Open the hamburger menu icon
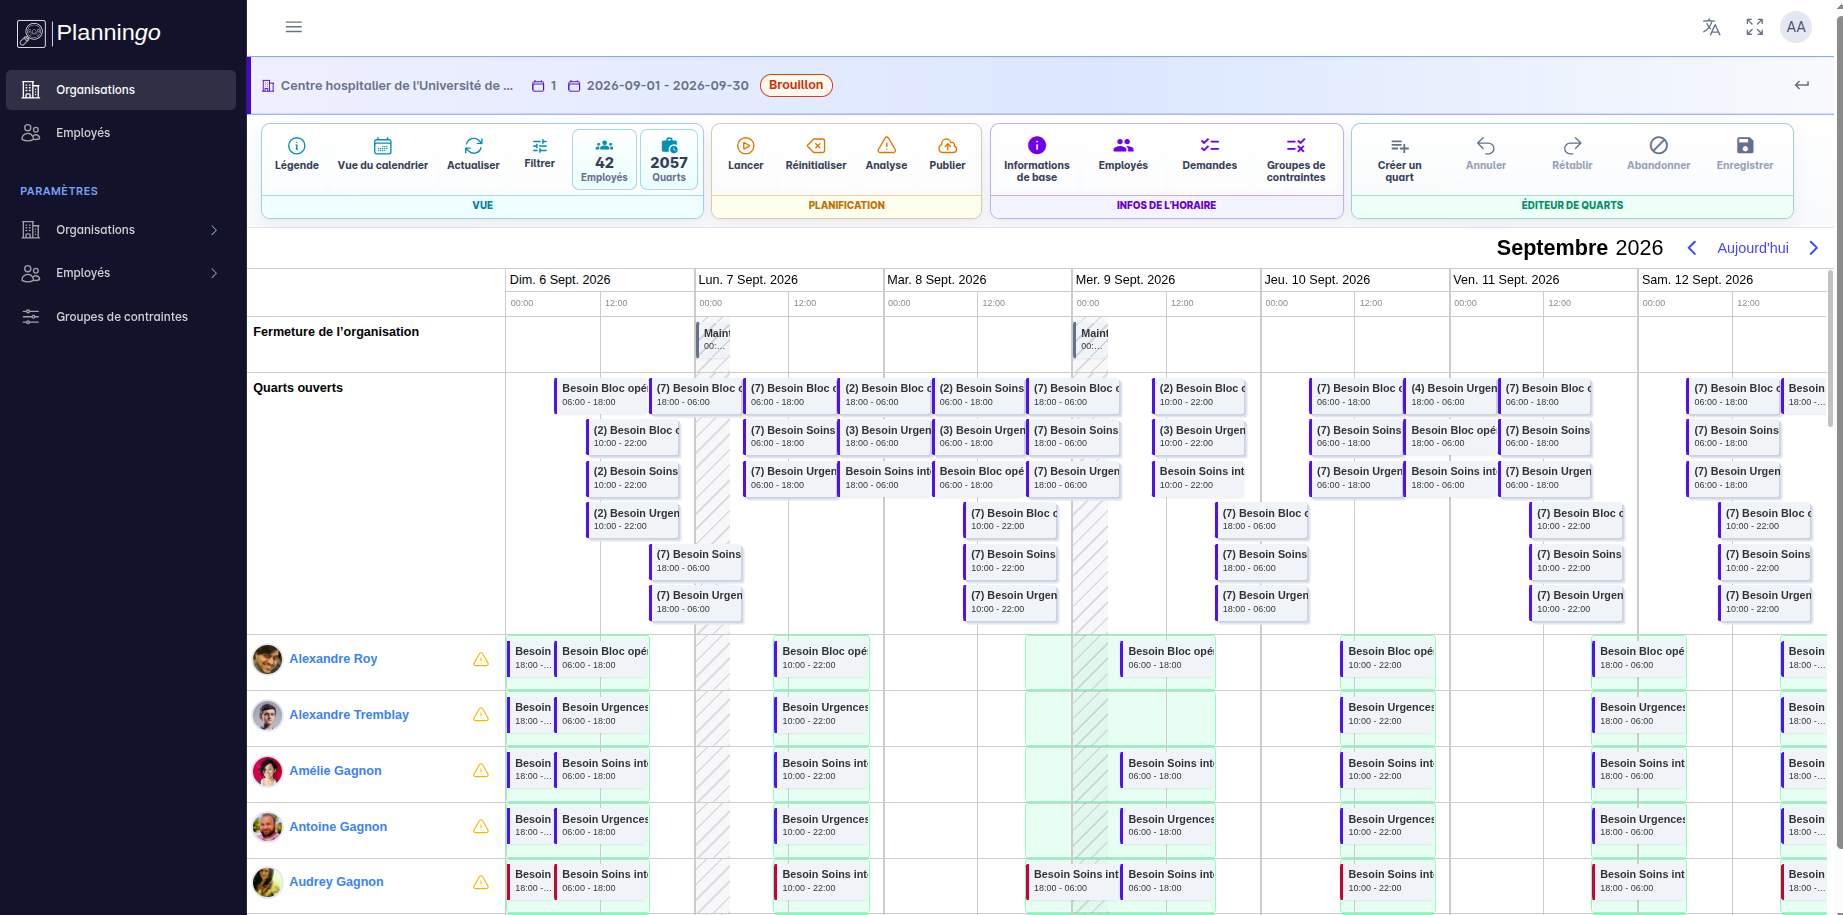The image size is (1843, 915). tap(293, 27)
